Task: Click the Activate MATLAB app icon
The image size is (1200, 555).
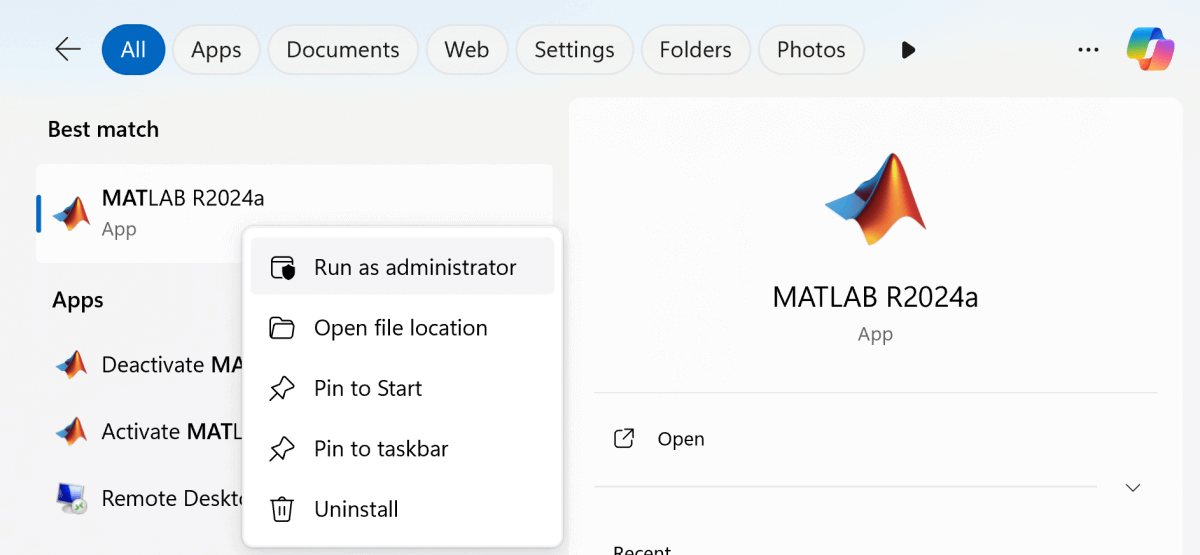Action: (71, 432)
